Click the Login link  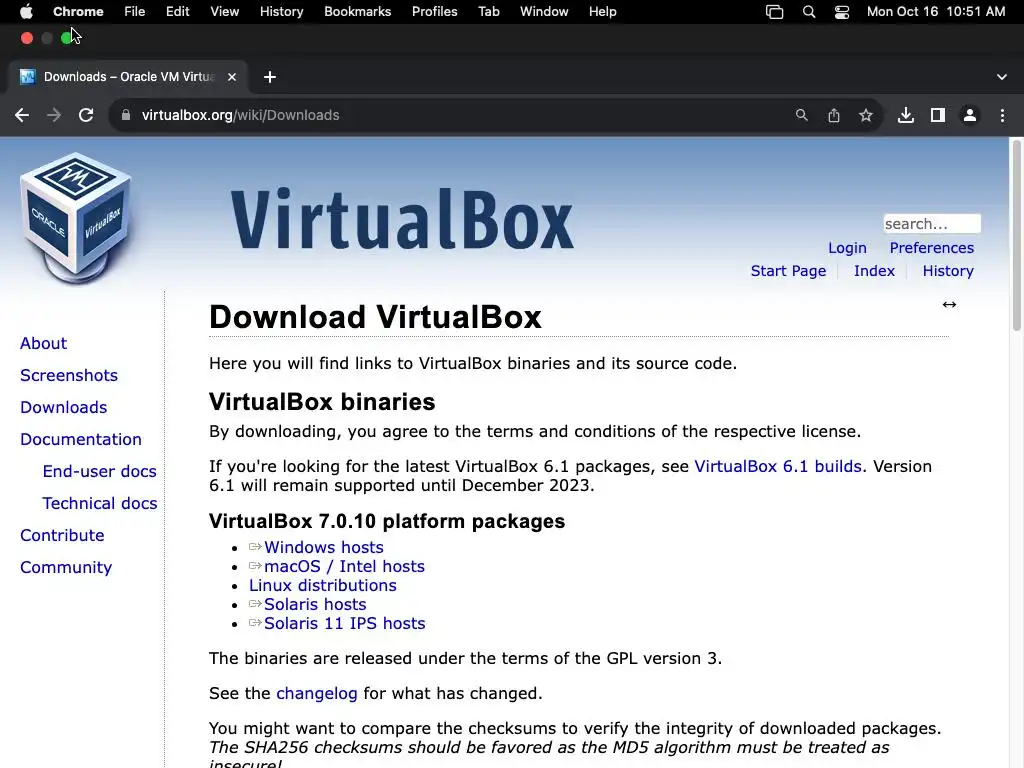click(847, 248)
